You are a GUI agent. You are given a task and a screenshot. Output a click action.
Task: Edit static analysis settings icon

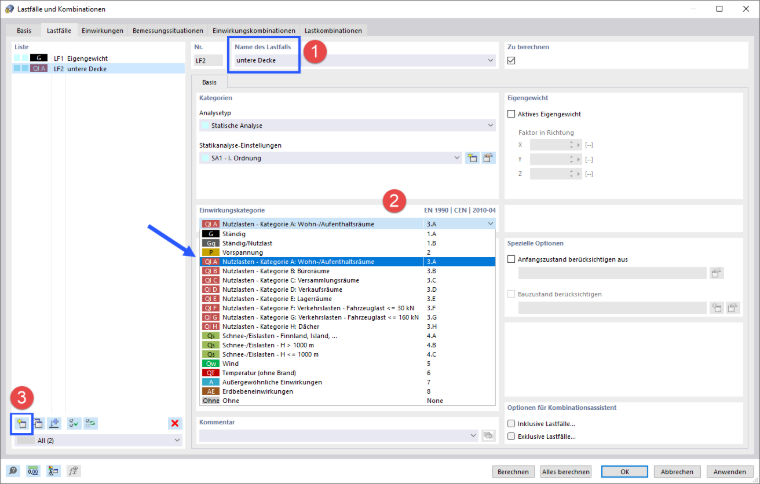(x=488, y=158)
